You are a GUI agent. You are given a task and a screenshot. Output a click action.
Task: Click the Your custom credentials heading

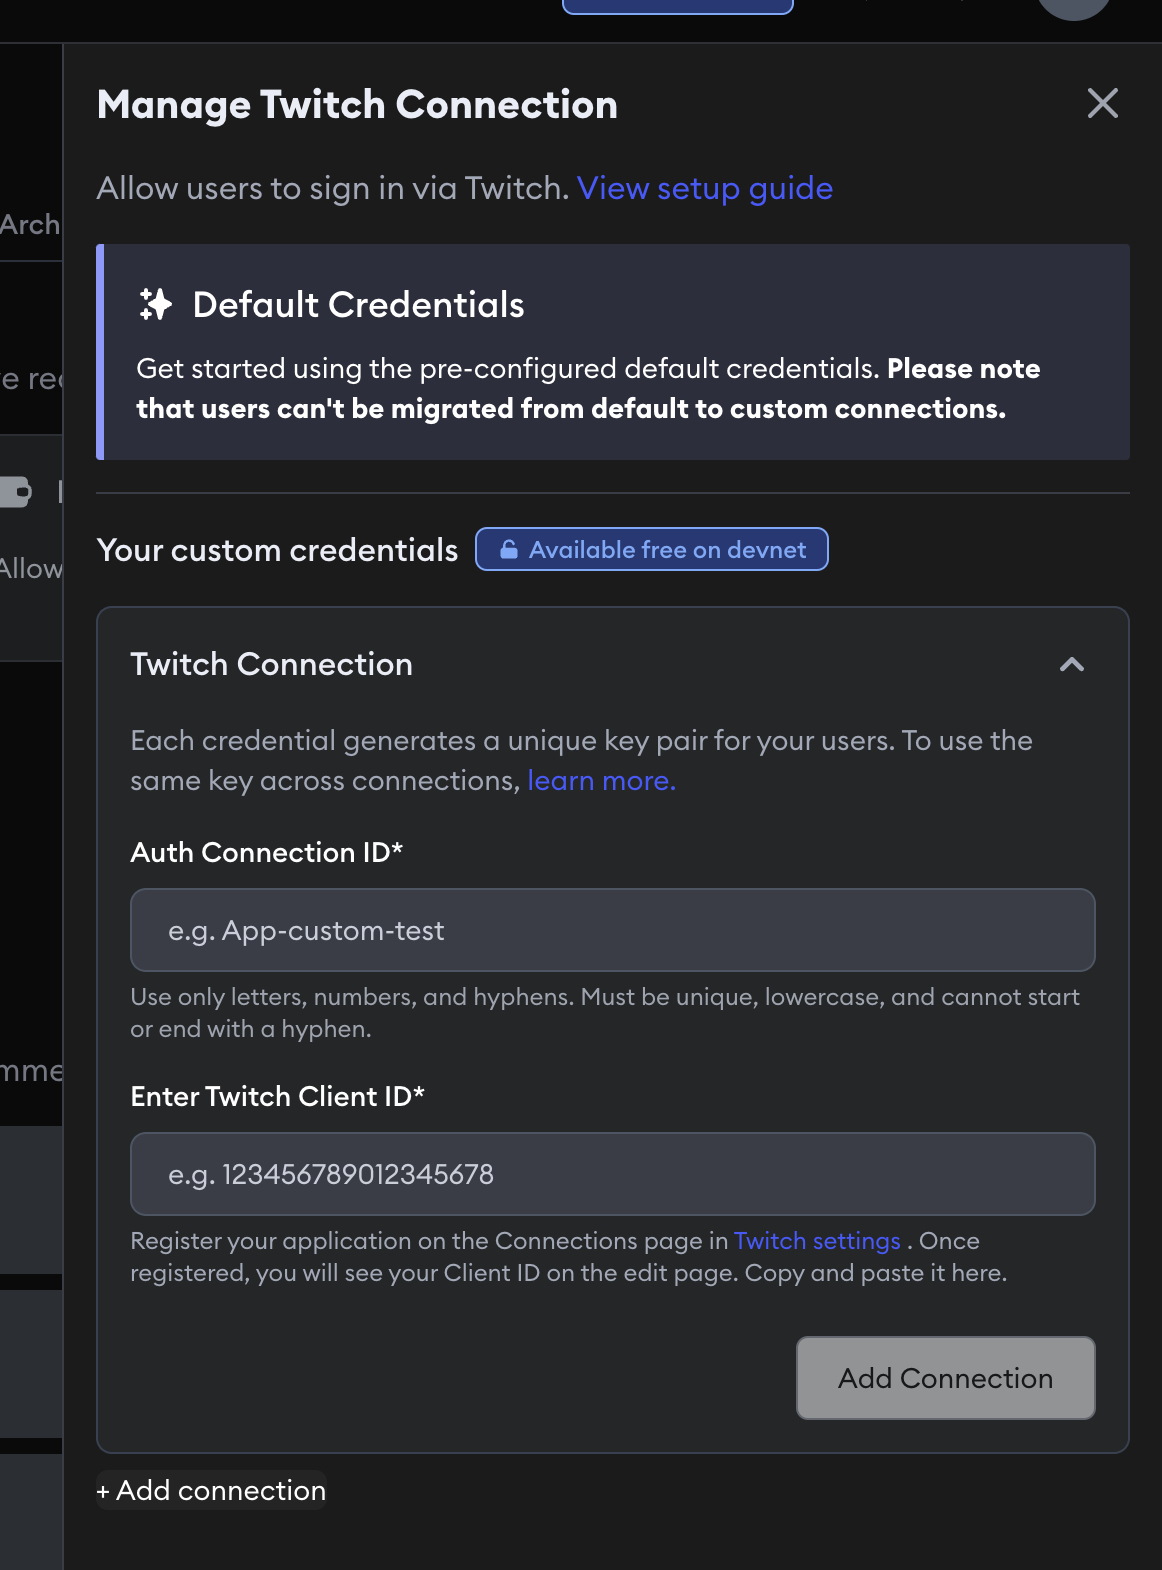point(277,550)
